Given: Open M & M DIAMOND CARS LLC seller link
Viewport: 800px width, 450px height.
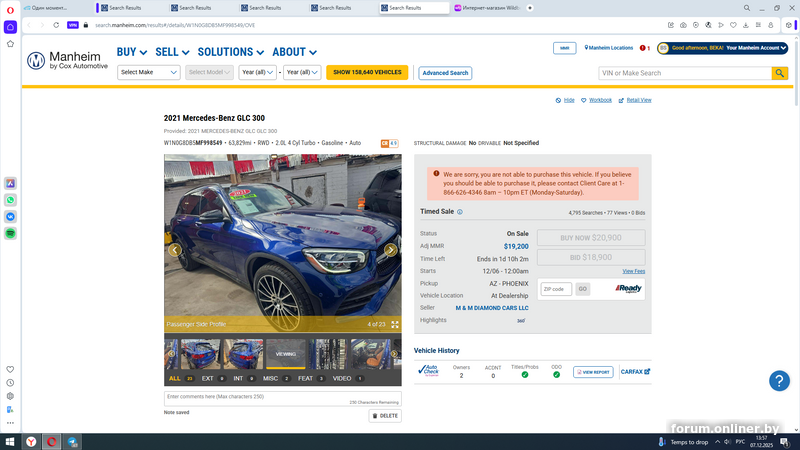Looking at the screenshot, I should [x=492, y=308].
